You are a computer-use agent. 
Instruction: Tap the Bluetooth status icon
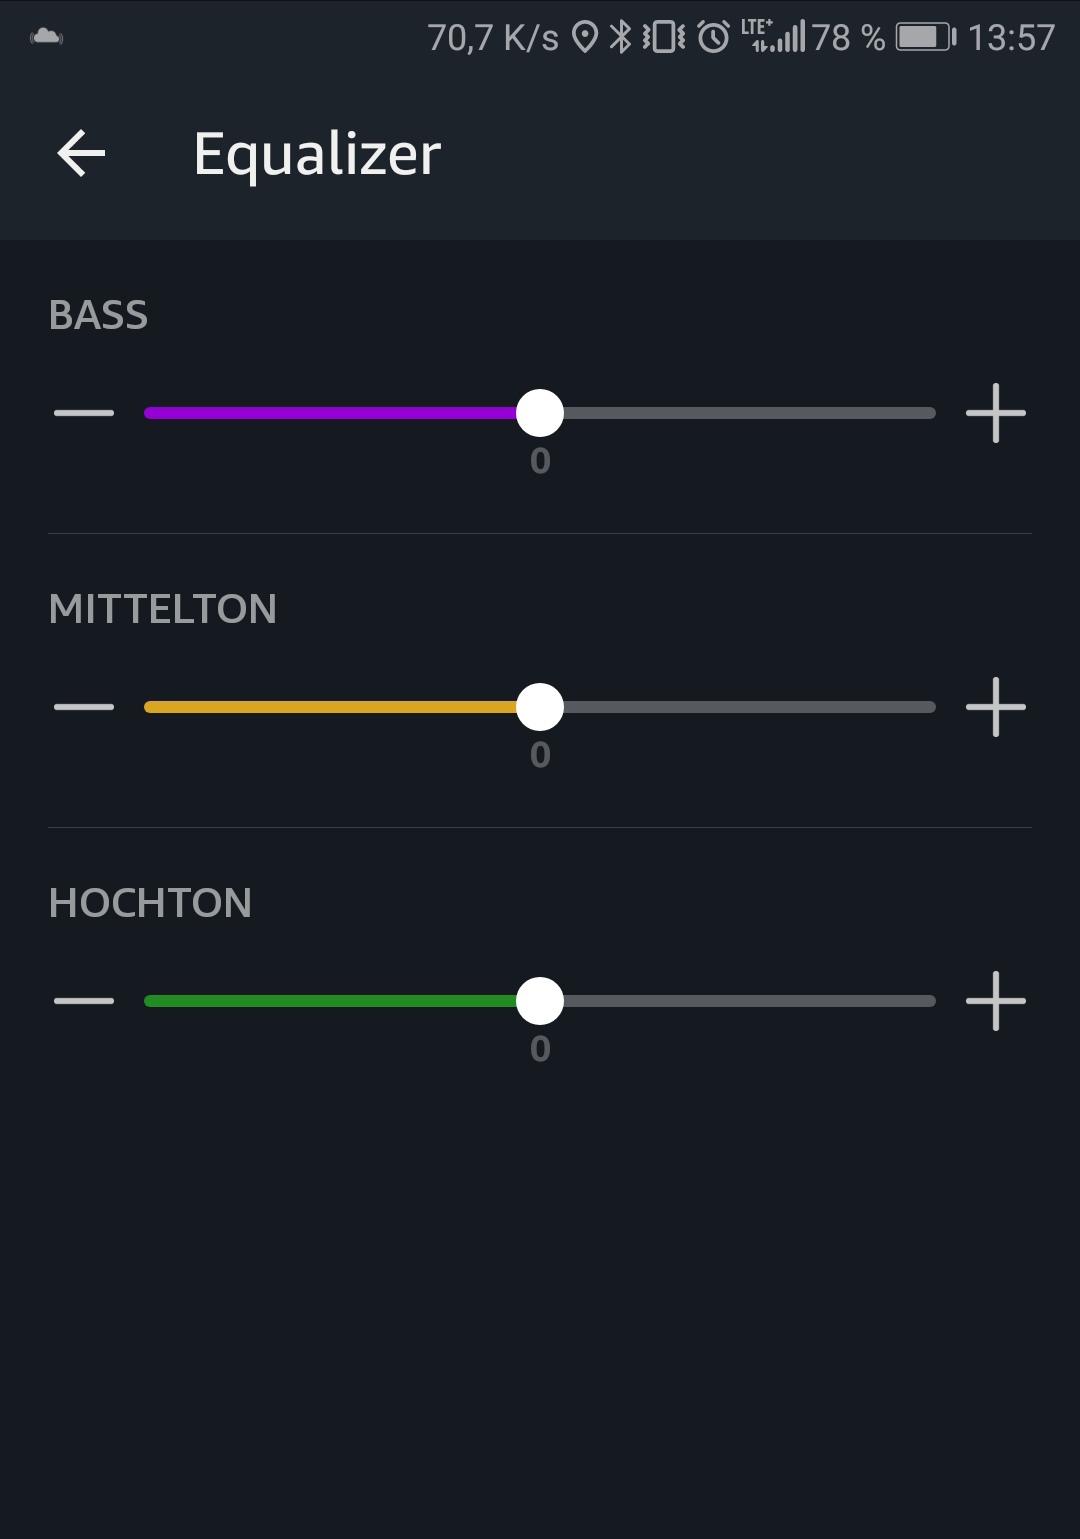[x=621, y=38]
